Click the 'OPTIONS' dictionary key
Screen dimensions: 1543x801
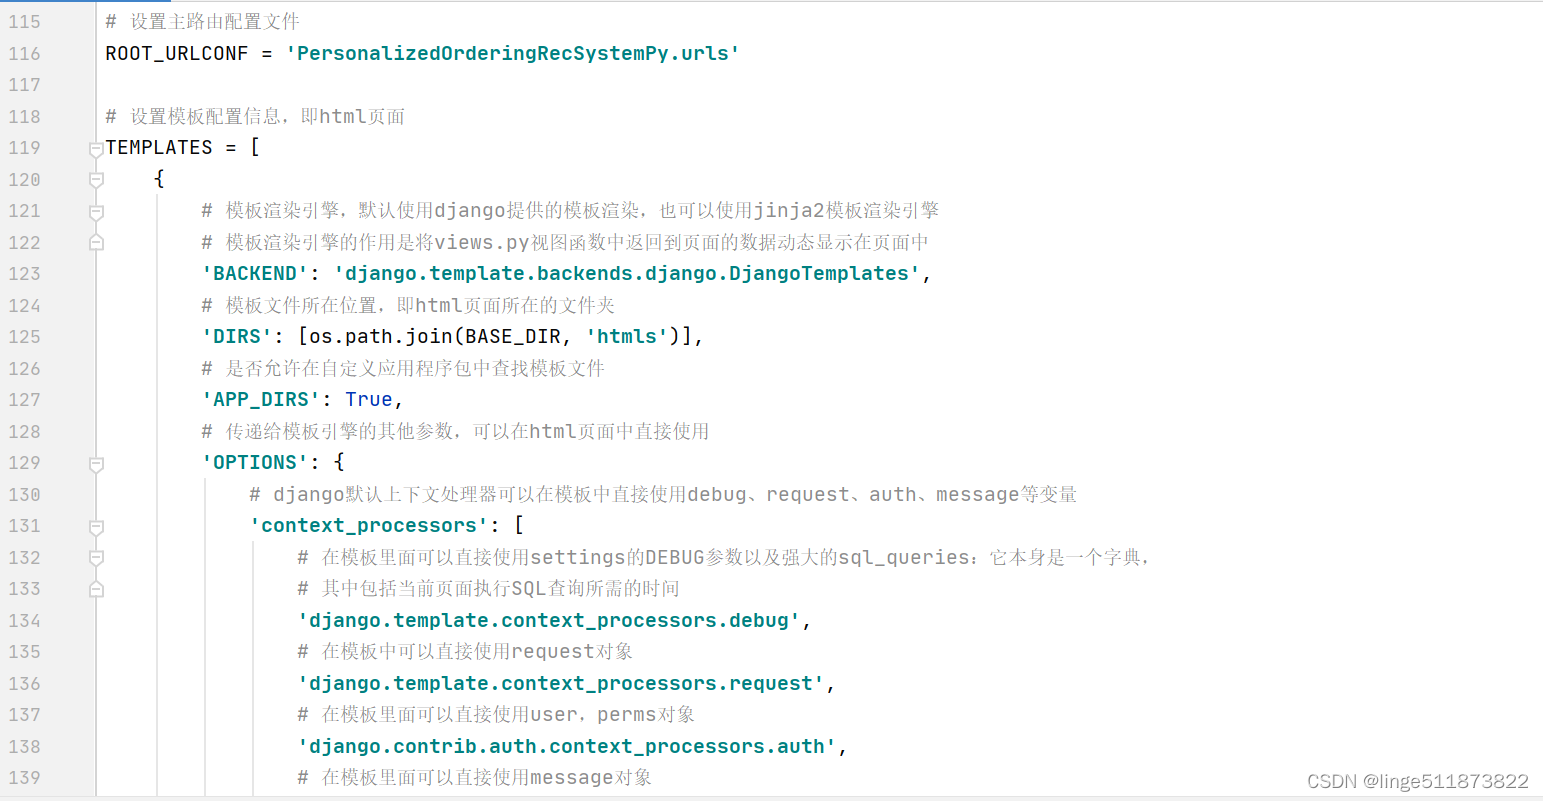point(255,463)
